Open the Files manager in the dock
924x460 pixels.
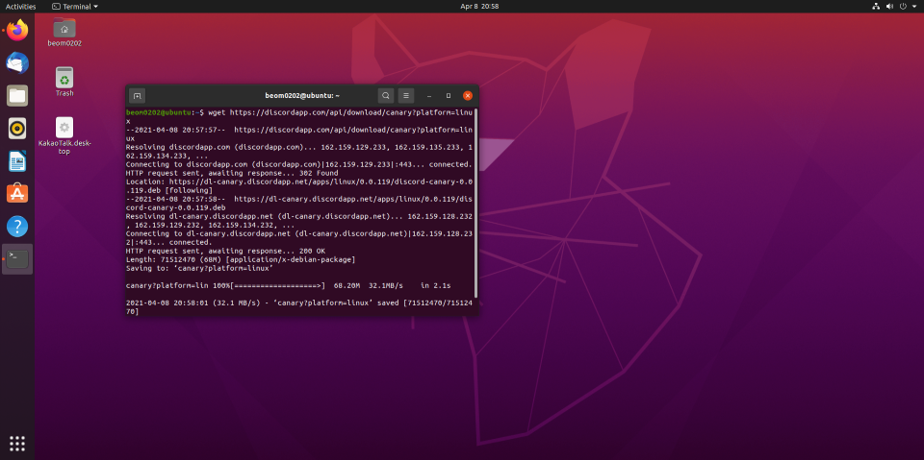pos(17,96)
